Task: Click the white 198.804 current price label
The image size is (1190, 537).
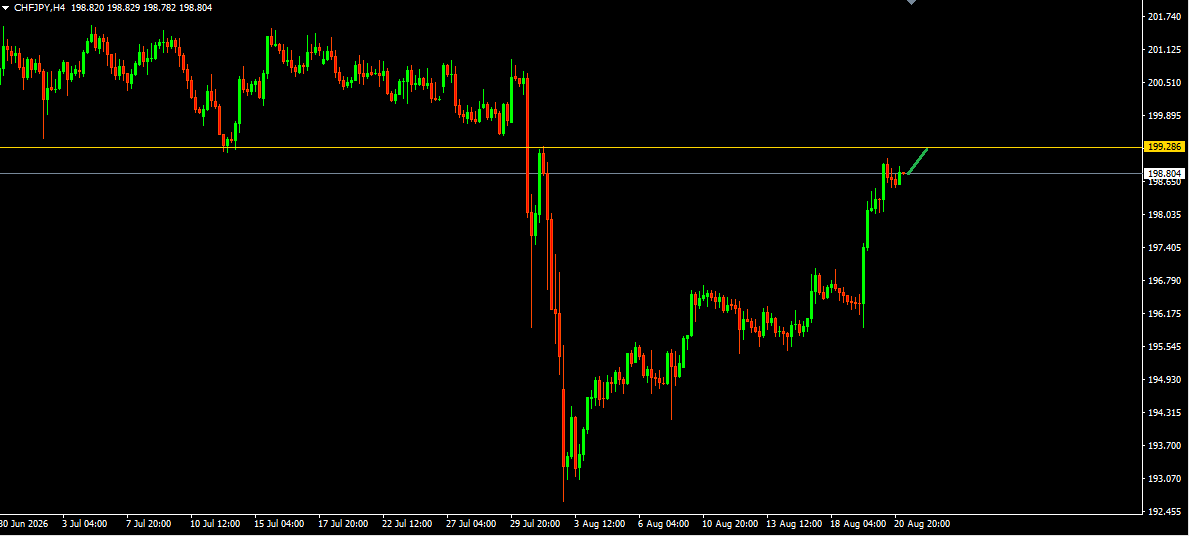Action: point(1165,174)
